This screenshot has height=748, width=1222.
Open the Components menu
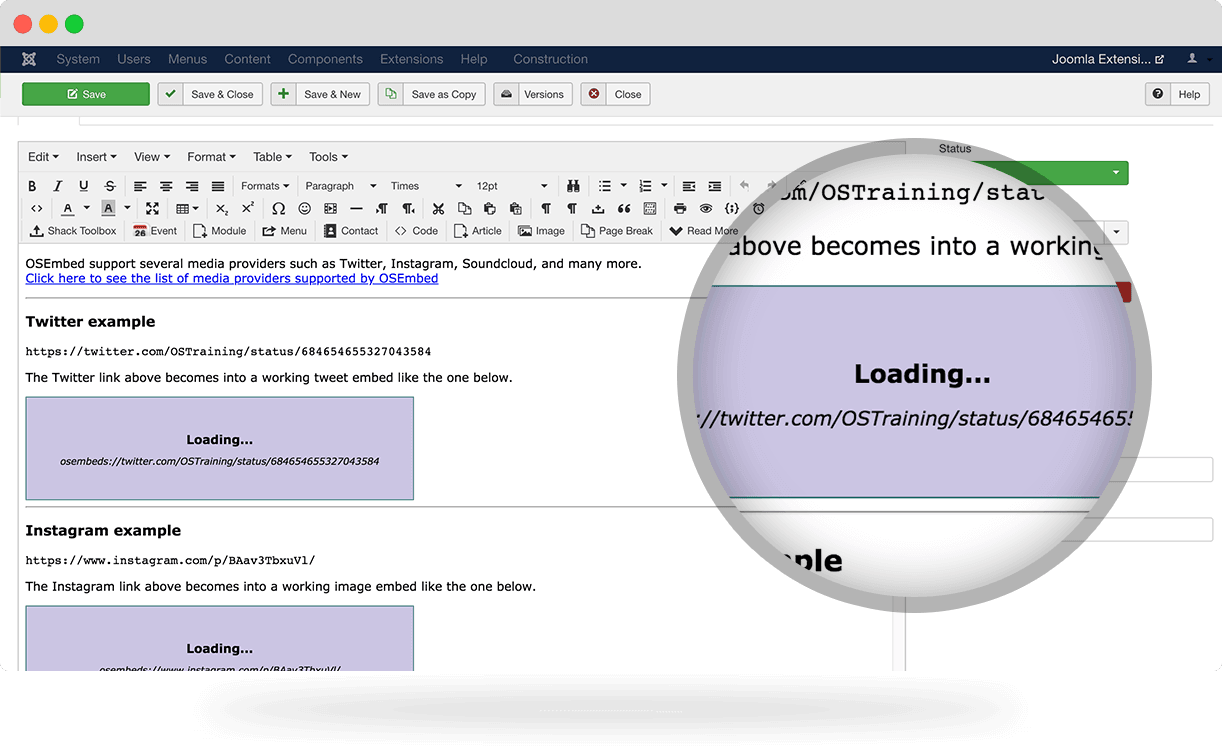325,59
